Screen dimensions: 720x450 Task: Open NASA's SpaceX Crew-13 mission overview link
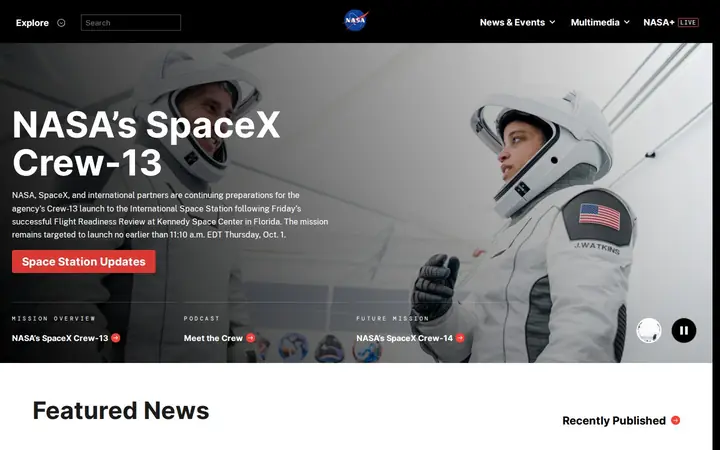[60, 338]
